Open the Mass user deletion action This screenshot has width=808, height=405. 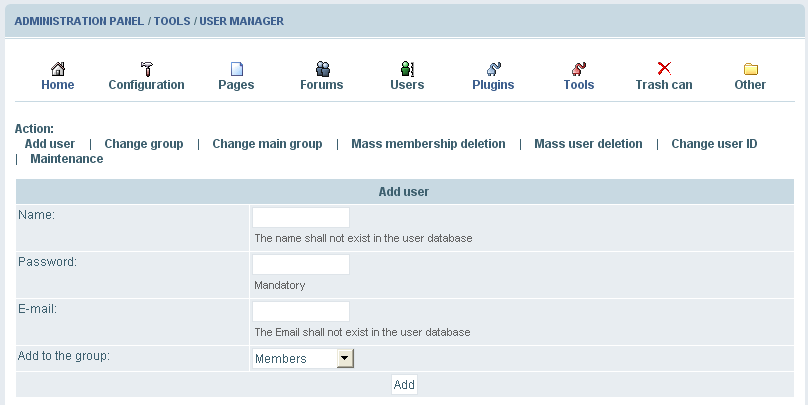click(588, 144)
